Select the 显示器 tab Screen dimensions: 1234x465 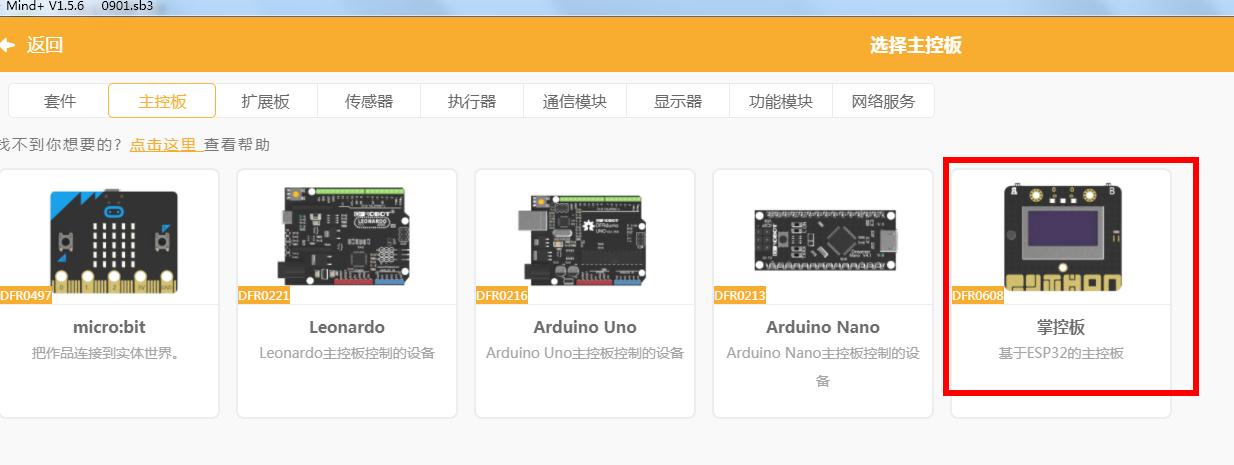[x=678, y=101]
